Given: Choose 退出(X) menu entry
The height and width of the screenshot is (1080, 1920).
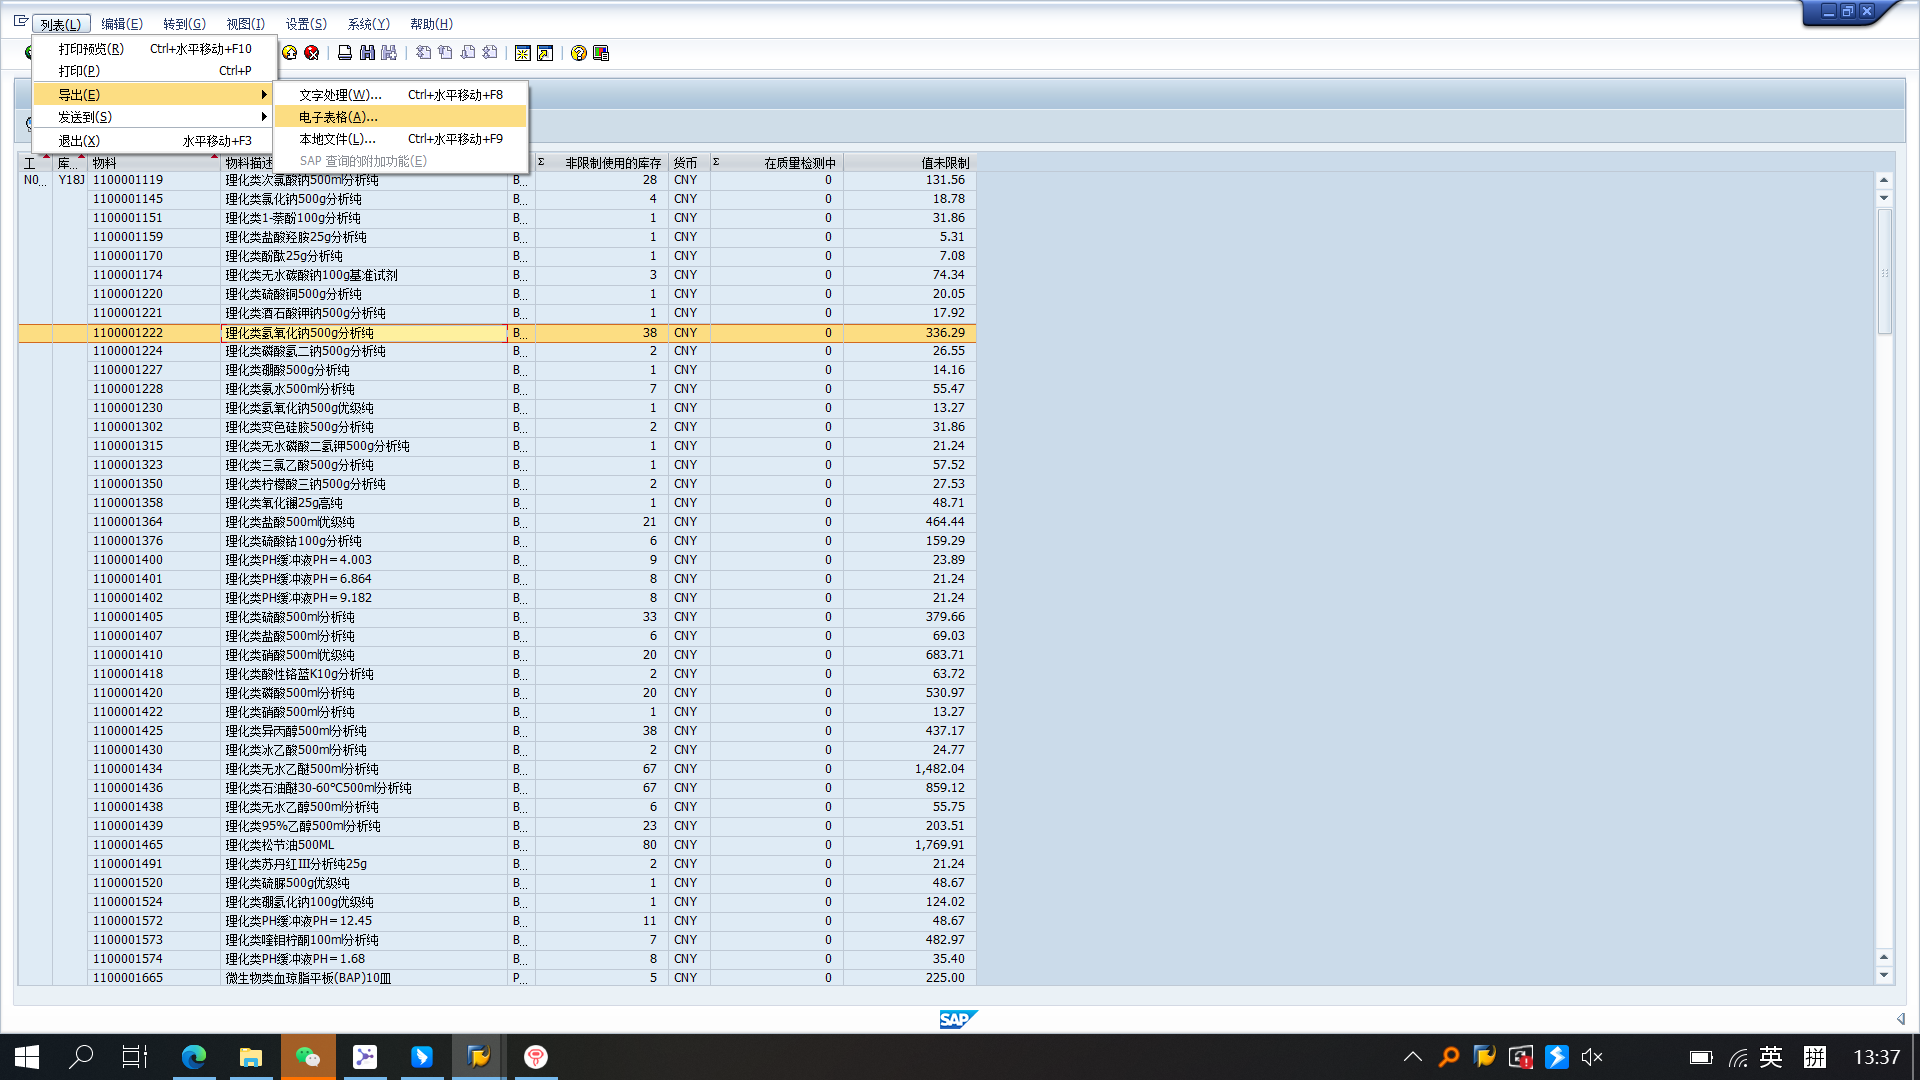Looking at the screenshot, I should pos(153,141).
